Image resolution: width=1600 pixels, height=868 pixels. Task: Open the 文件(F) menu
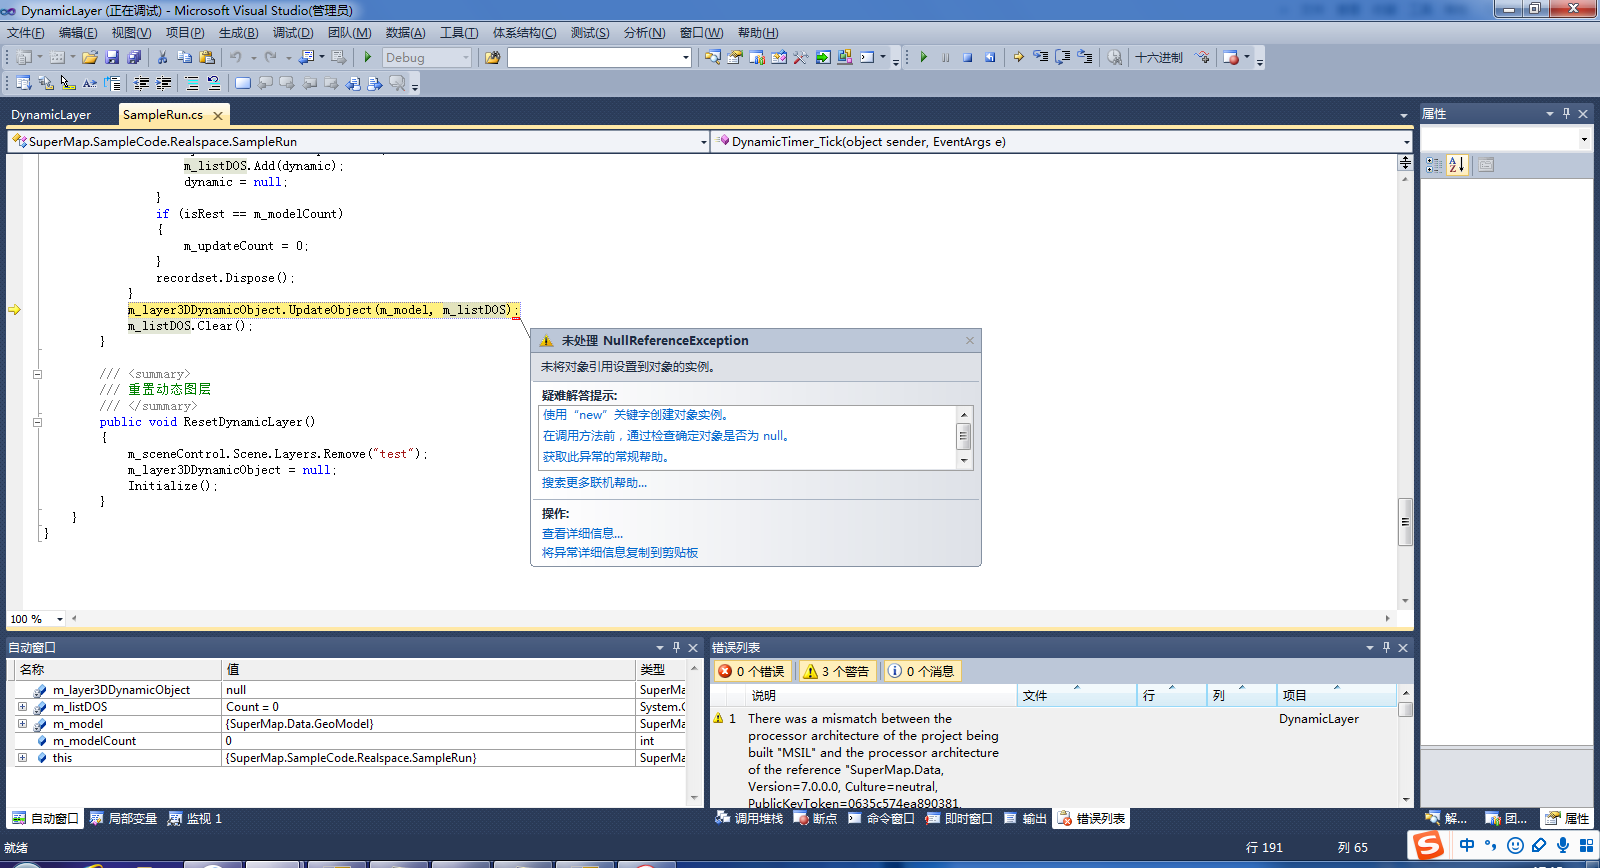26,33
